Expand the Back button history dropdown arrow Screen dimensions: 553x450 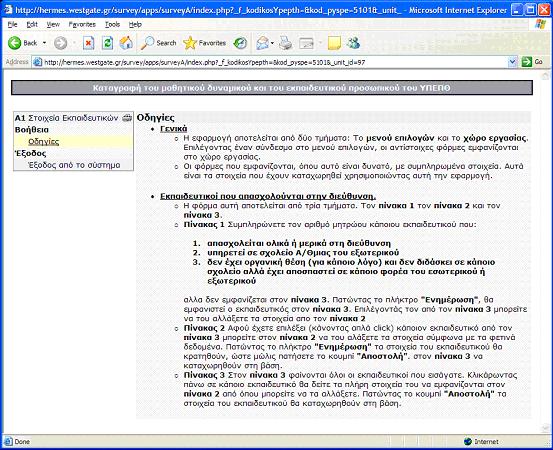click(x=44, y=43)
